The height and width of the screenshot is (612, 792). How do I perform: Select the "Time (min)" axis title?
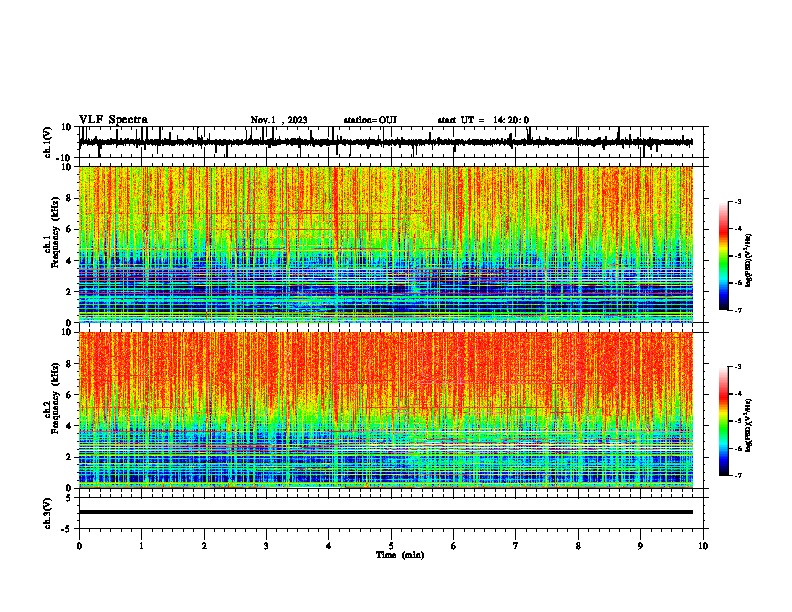(400, 555)
